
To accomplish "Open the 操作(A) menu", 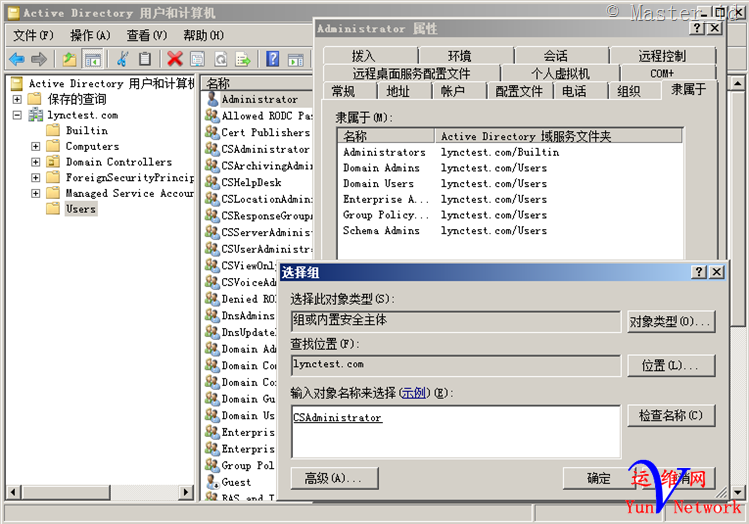I will [90, 35].
